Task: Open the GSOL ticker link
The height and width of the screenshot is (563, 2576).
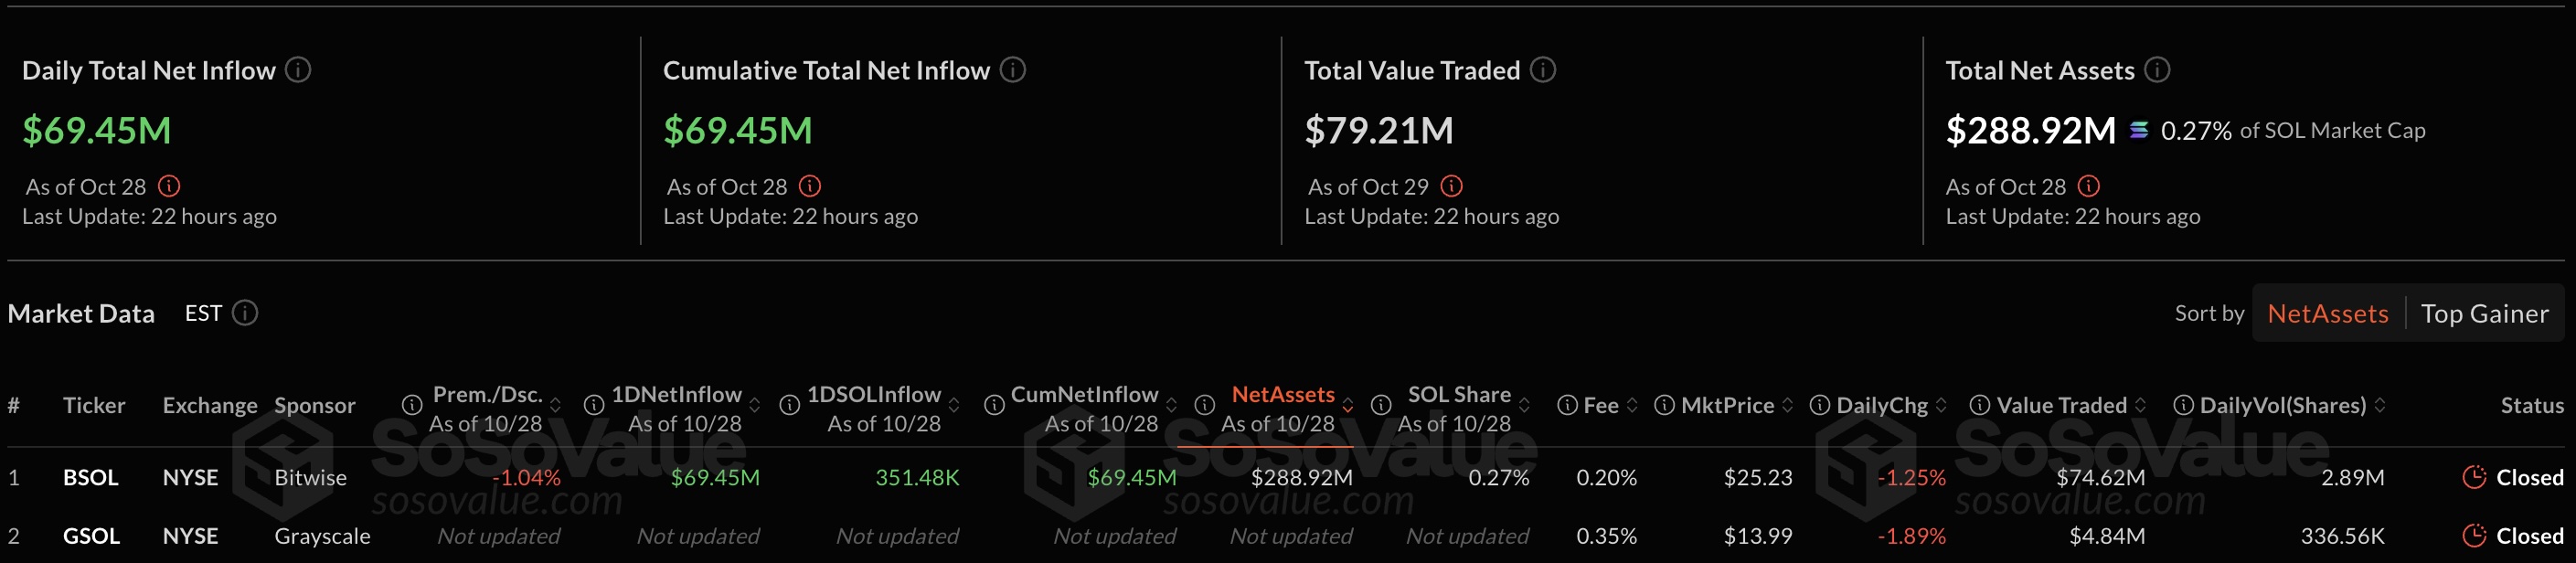Action: pos(91,536)
